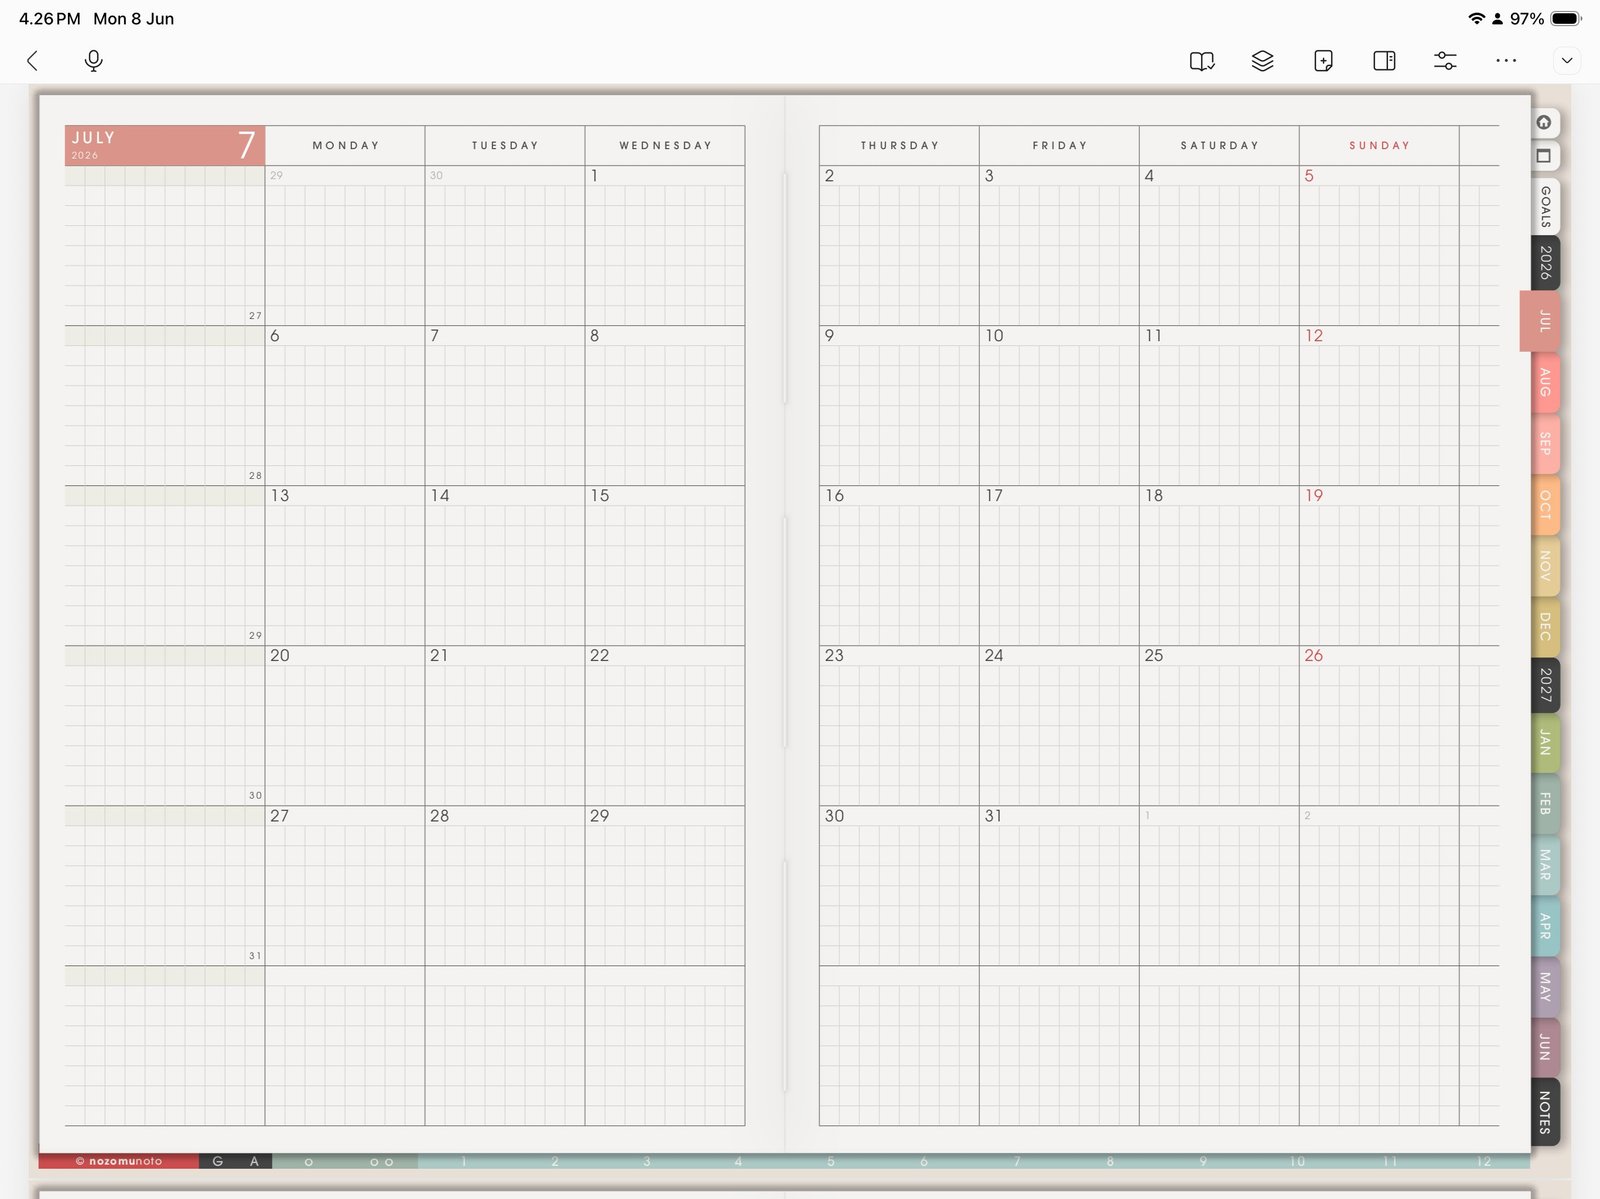Select date 25 on Saturday

(x=1154, y=656)
